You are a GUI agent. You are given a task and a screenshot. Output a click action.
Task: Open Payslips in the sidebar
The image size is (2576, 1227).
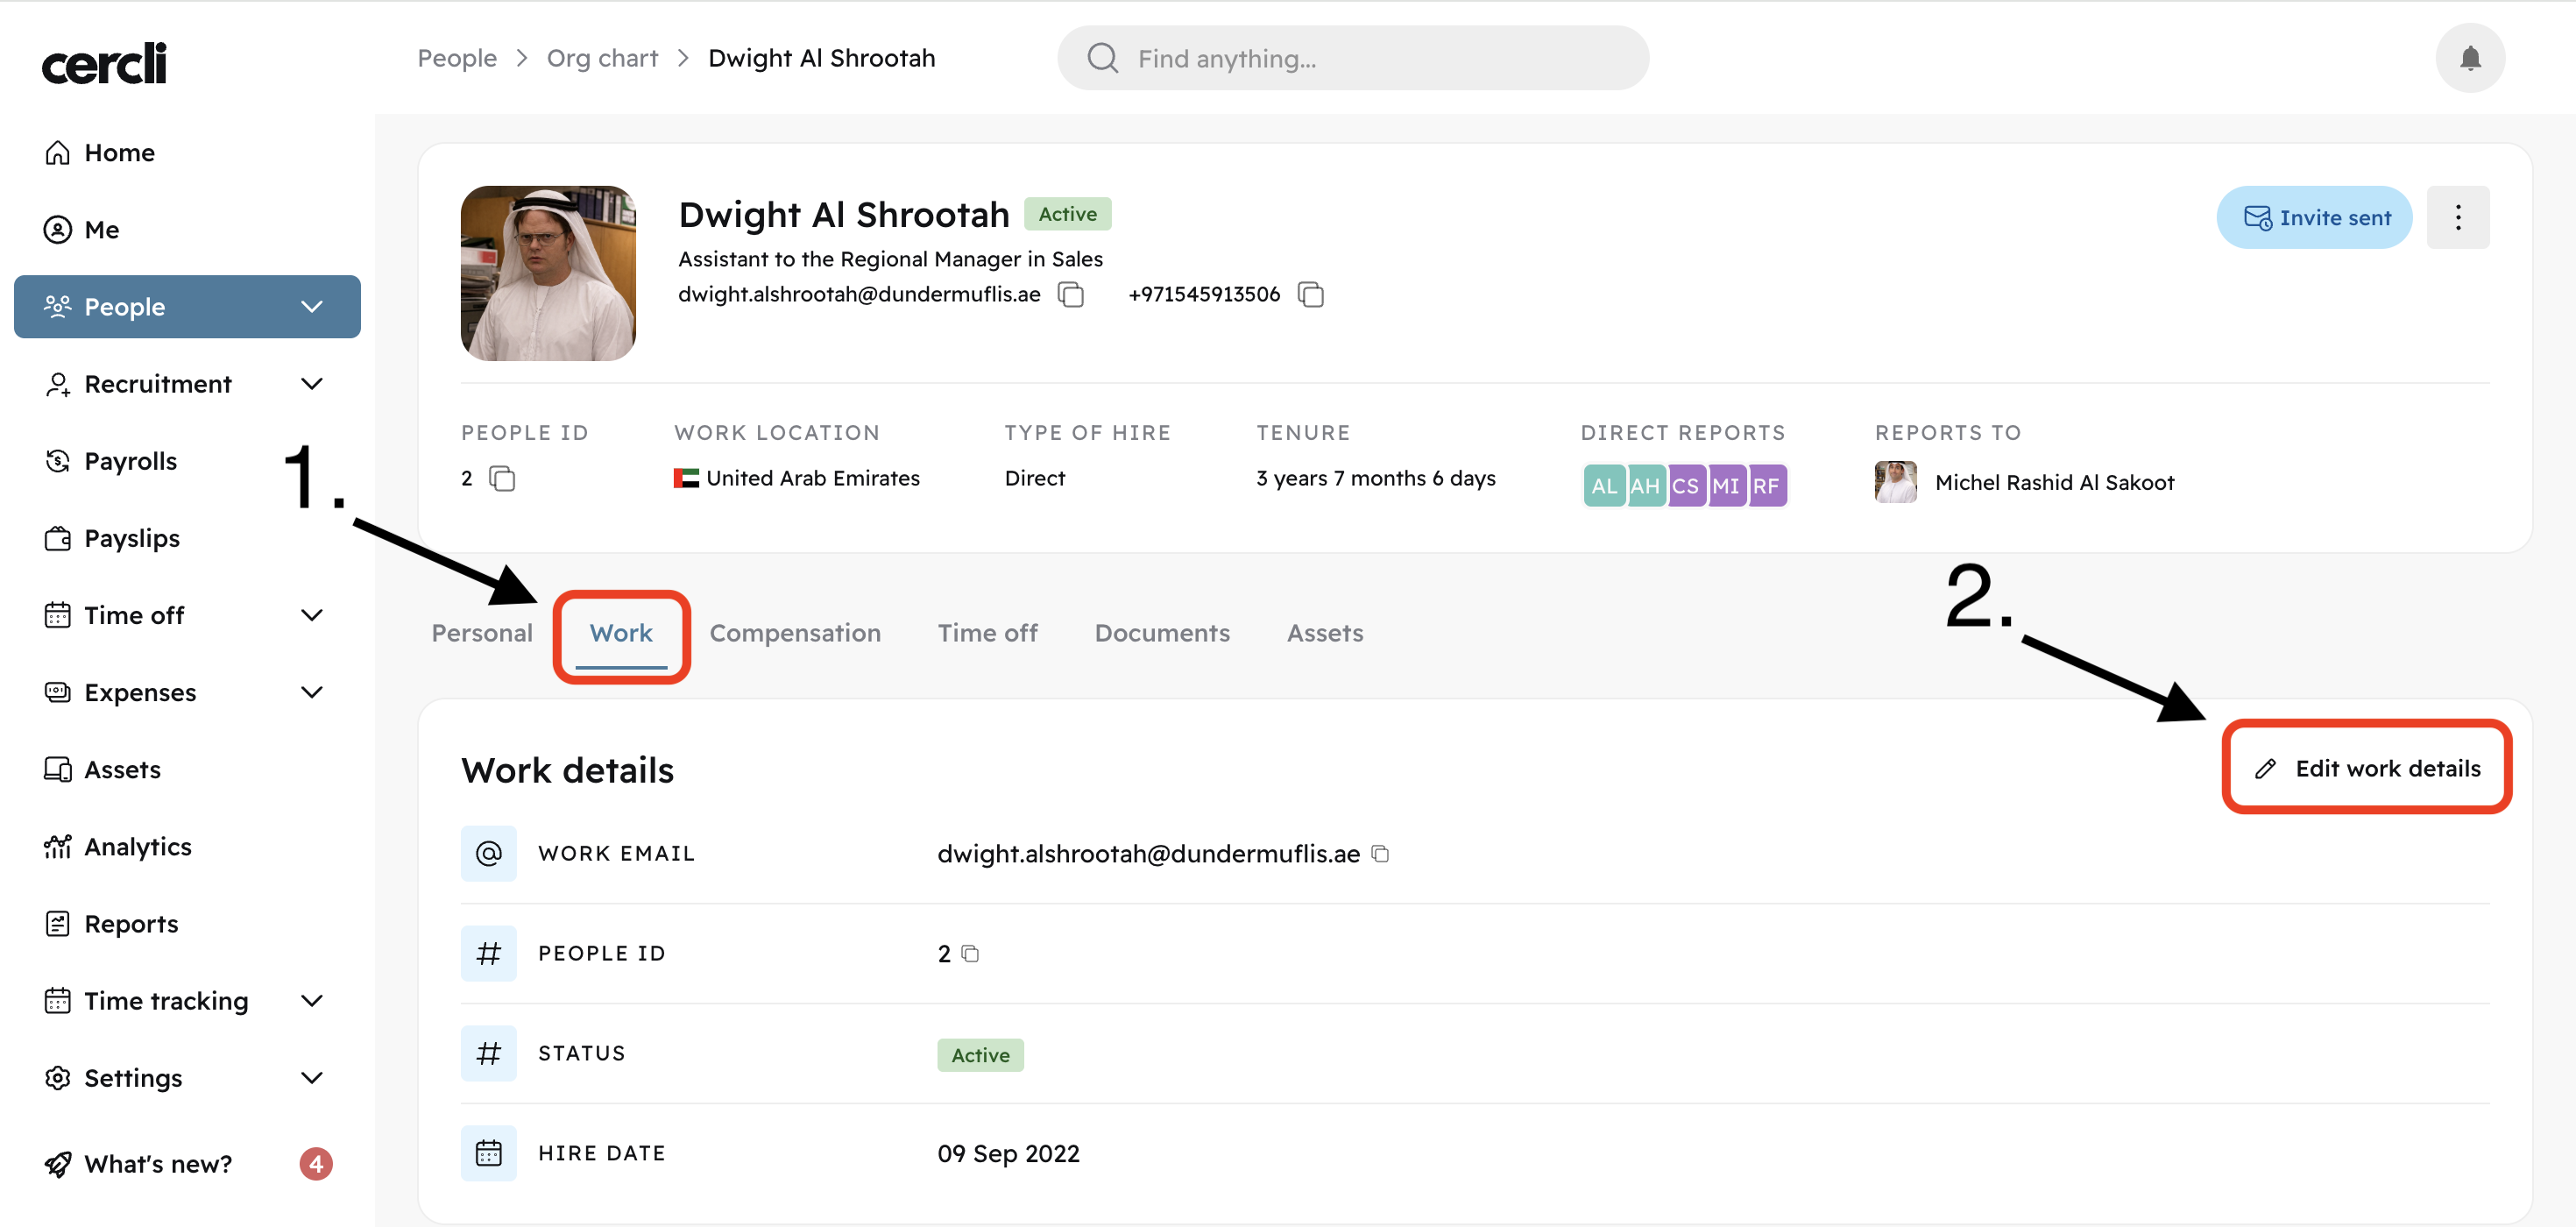132,539
